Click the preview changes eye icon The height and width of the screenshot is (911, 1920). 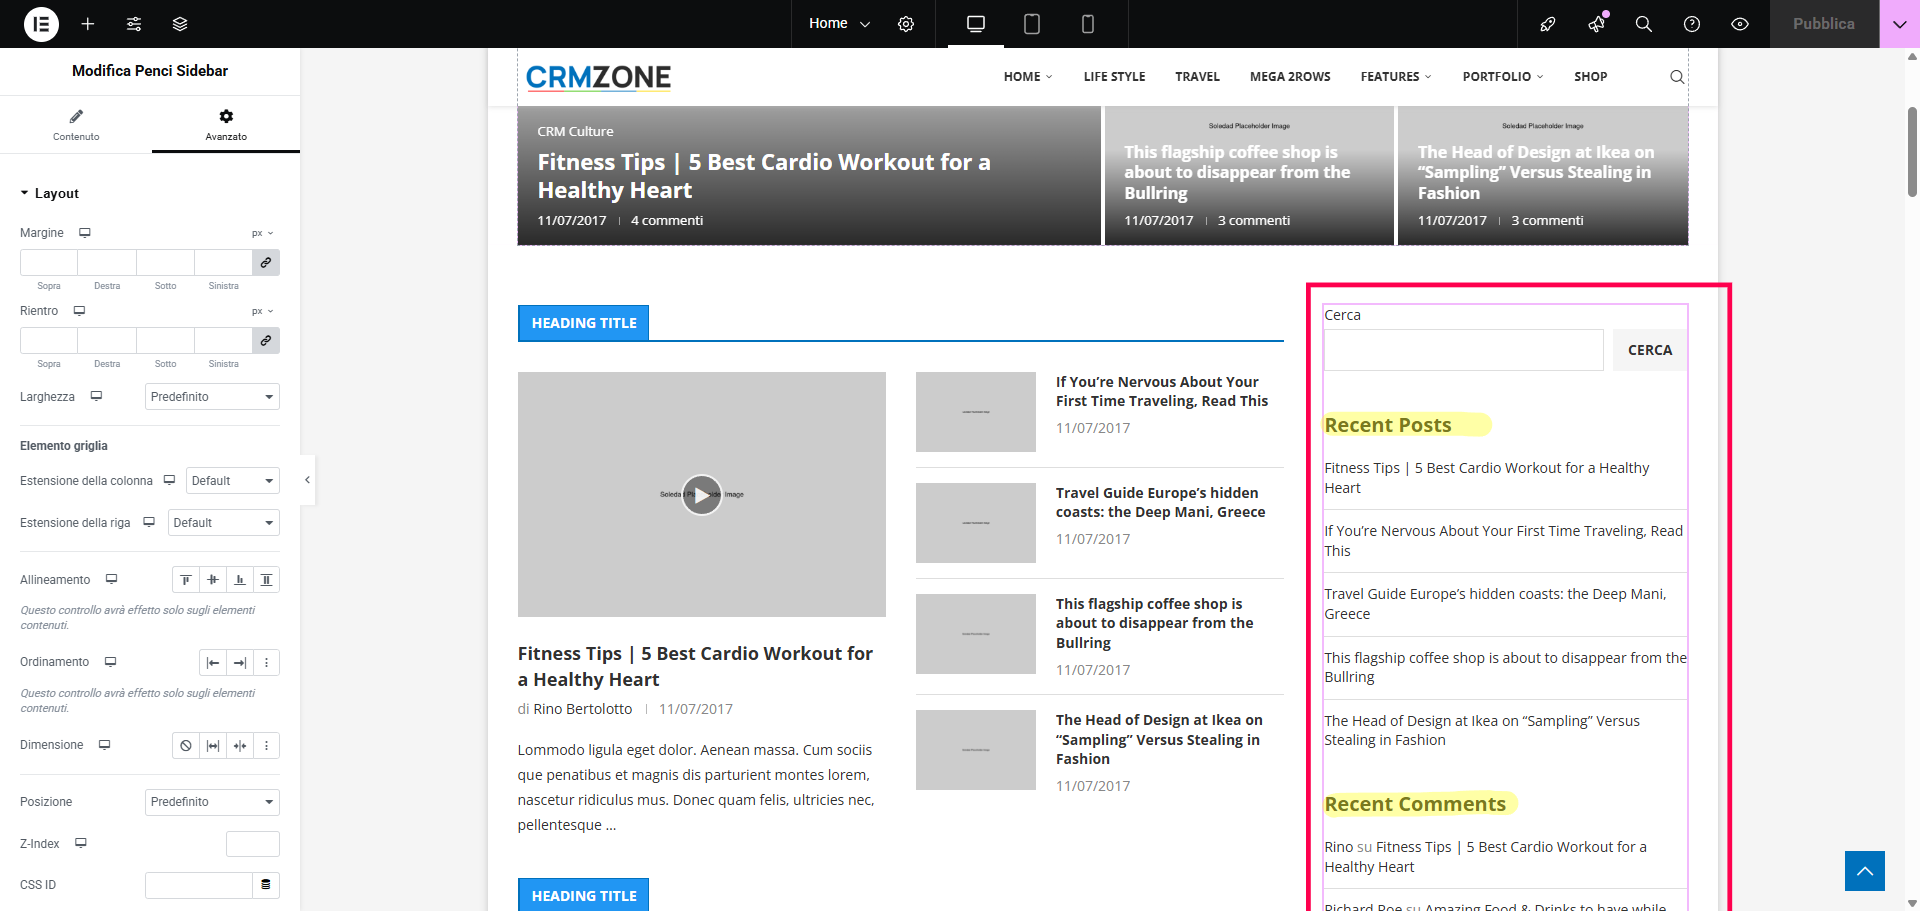click(x=1740, y=24)
